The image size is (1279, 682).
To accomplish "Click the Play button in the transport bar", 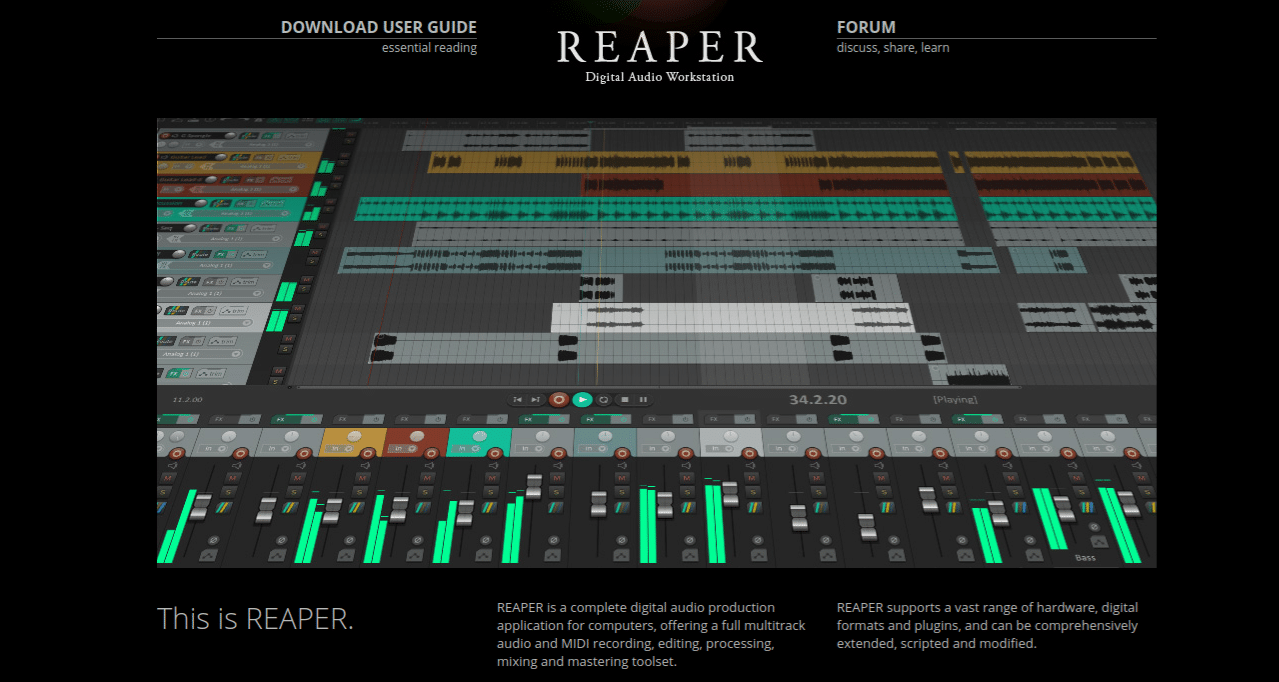I will pos(583,400).
